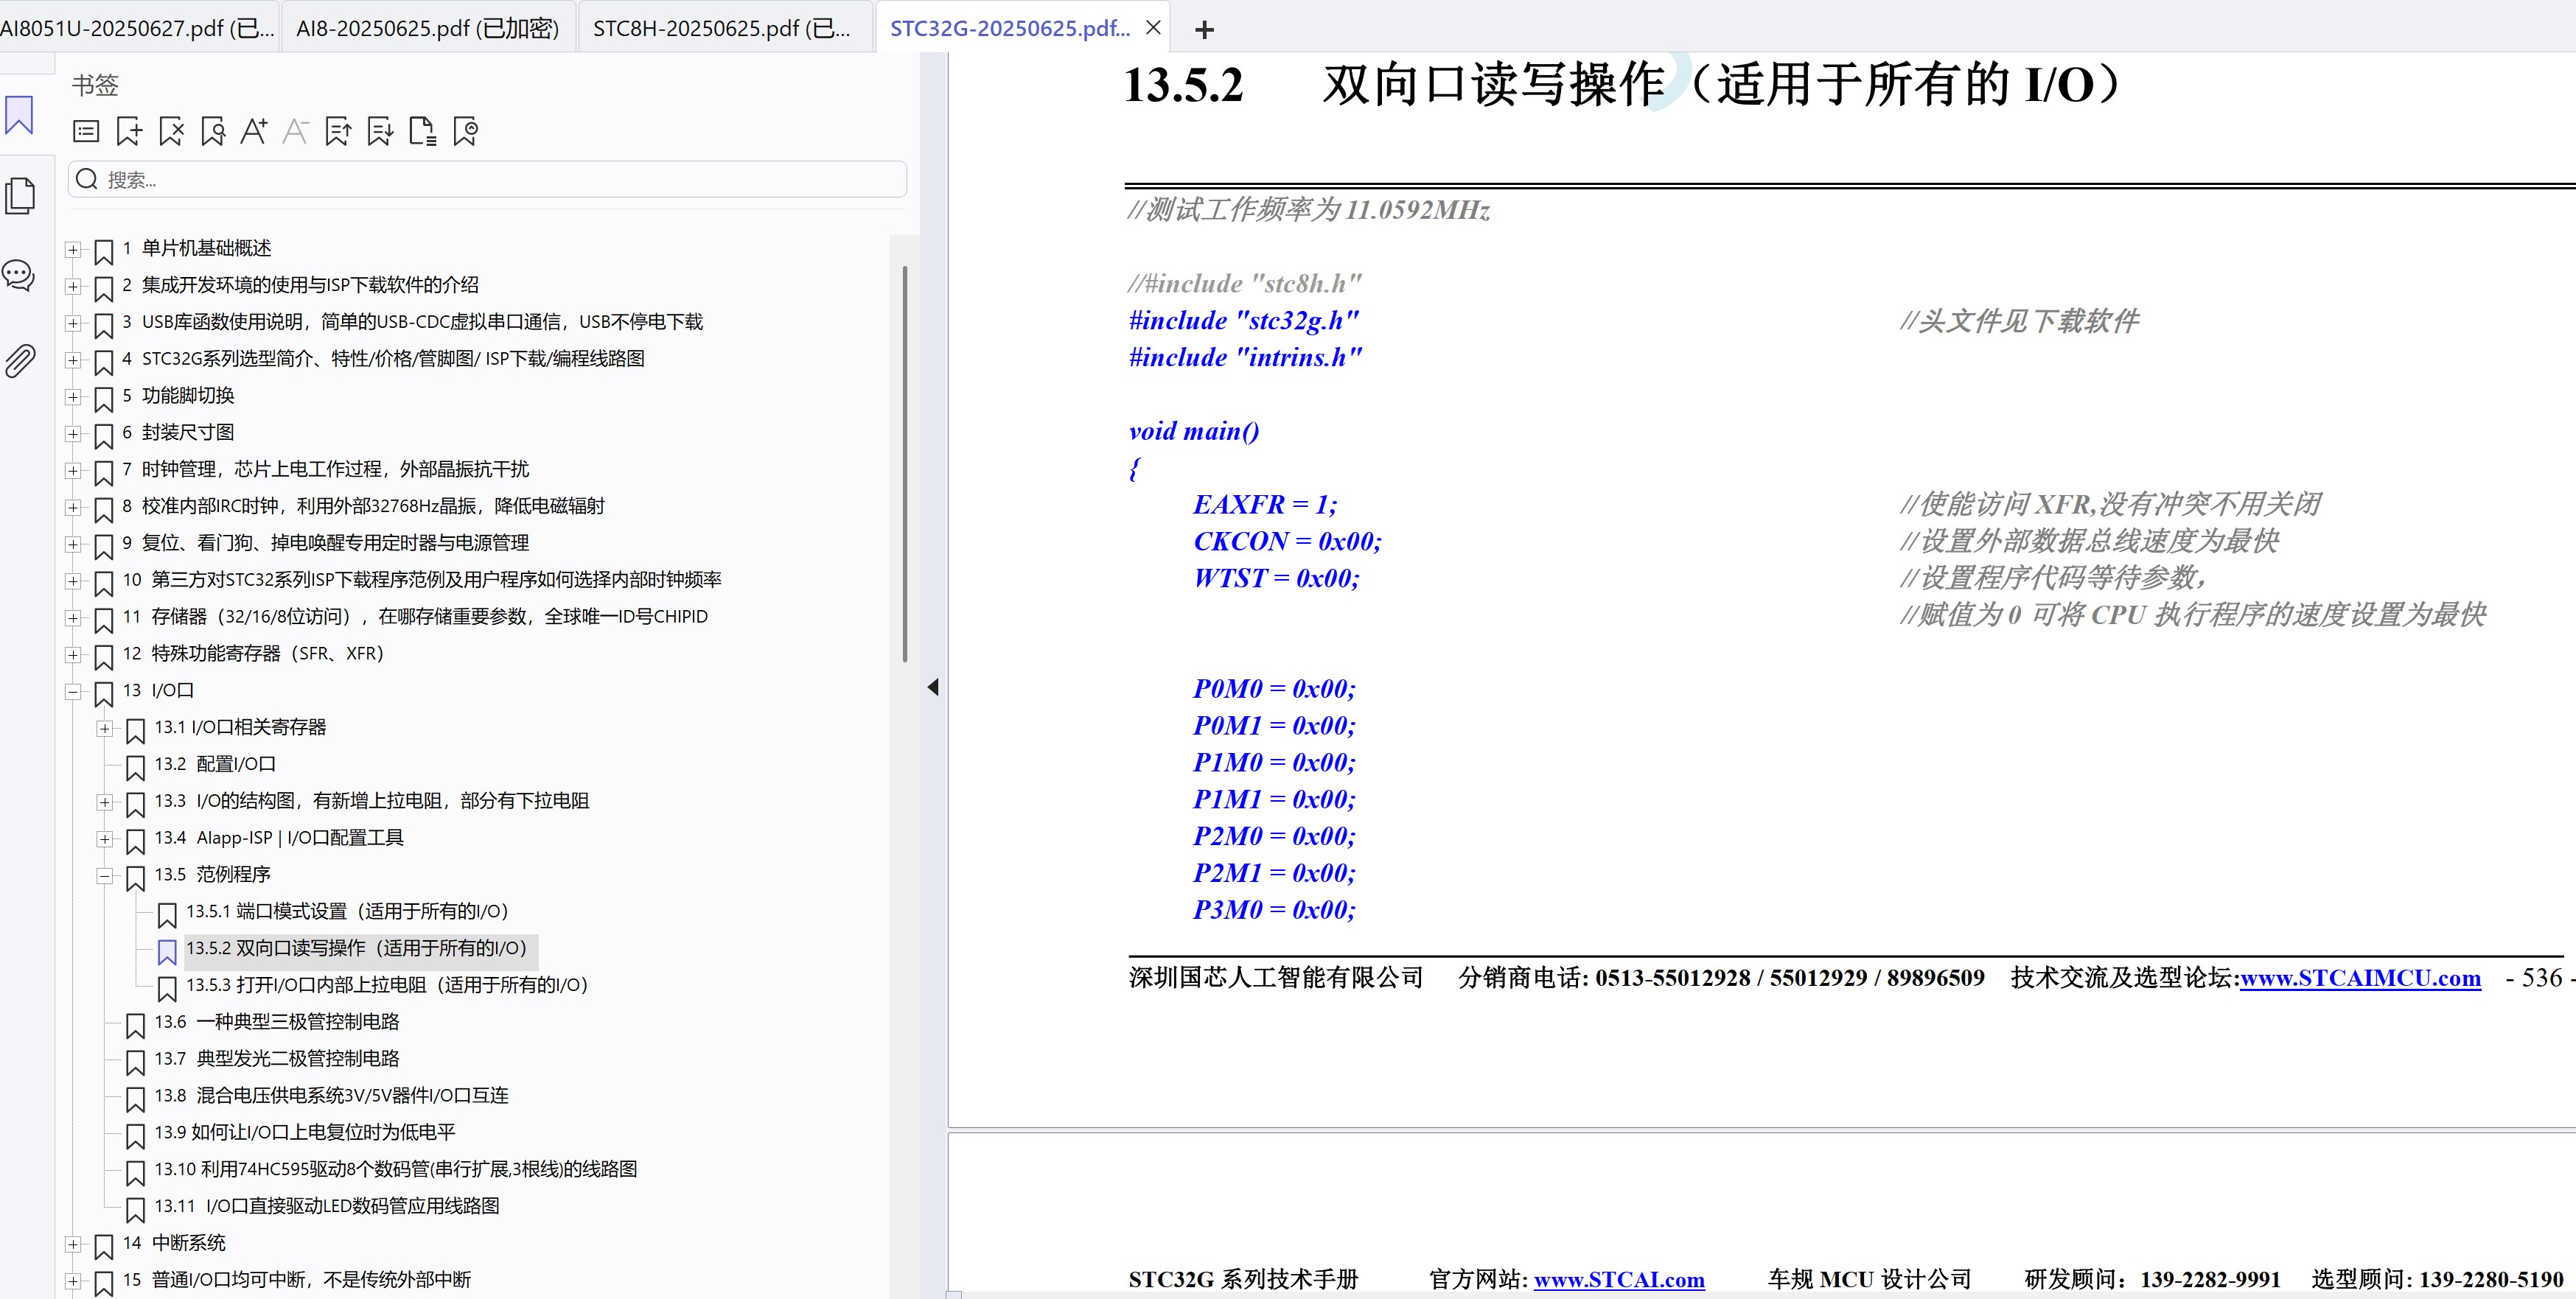Screen dimensions: 2576x1299
Task: Click the find bookmark icon
Action: pos(212,131)
